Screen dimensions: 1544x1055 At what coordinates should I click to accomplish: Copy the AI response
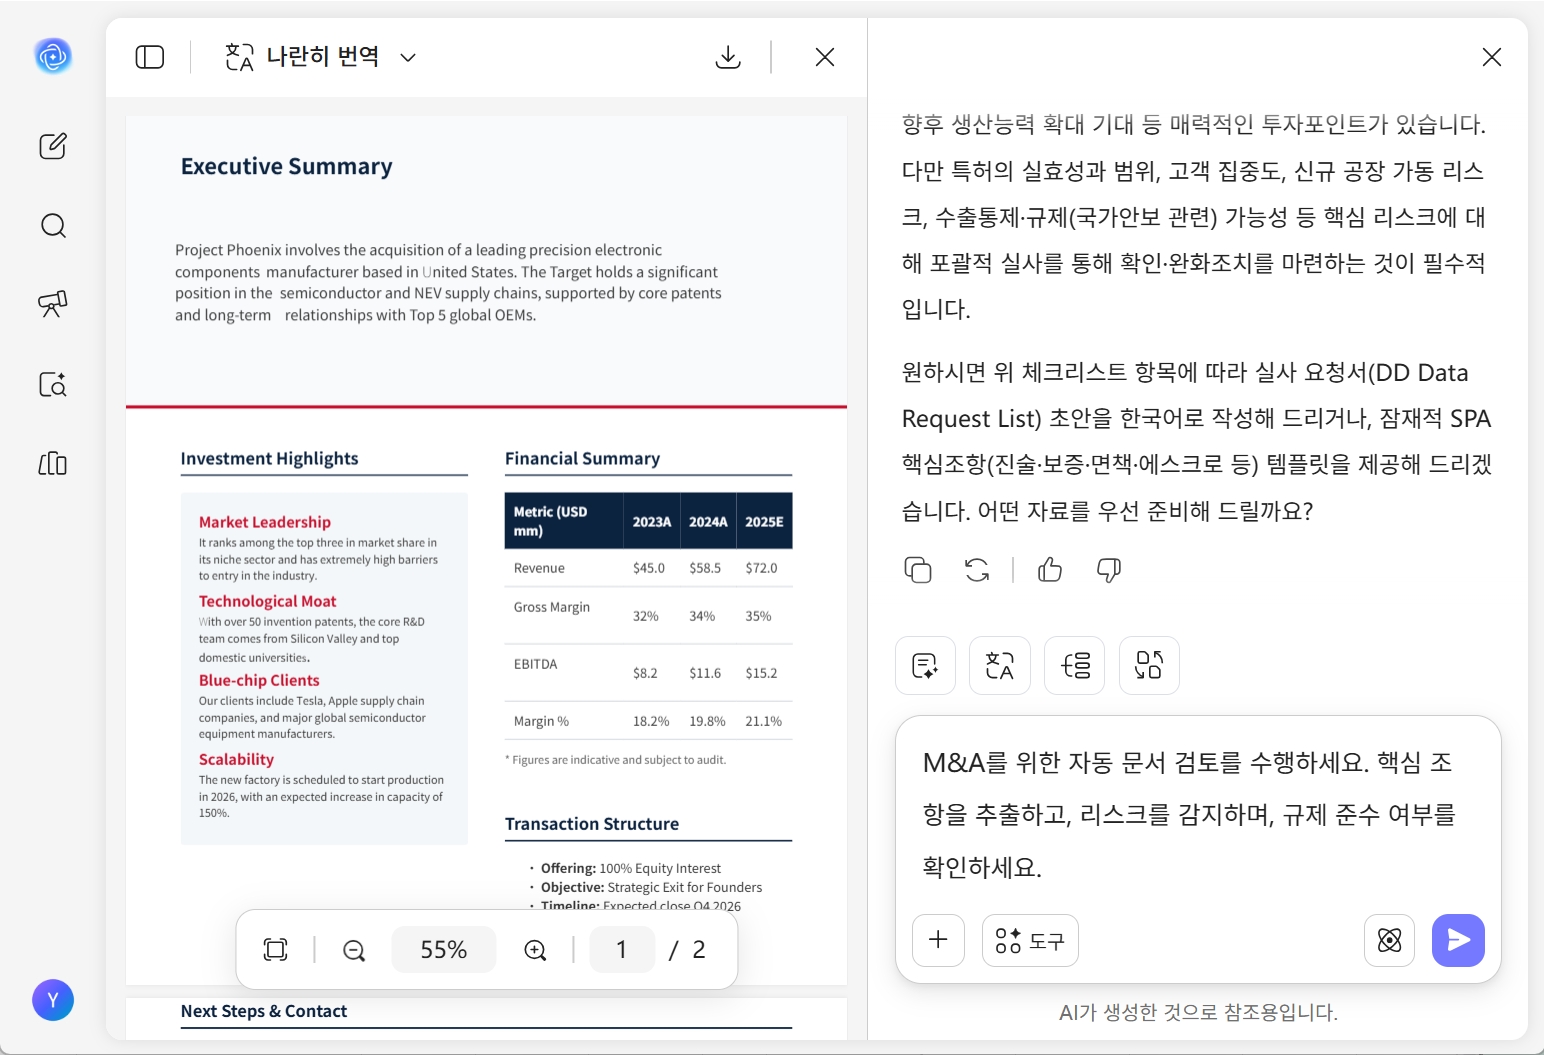pyautogui.click(x=918, y=569)
